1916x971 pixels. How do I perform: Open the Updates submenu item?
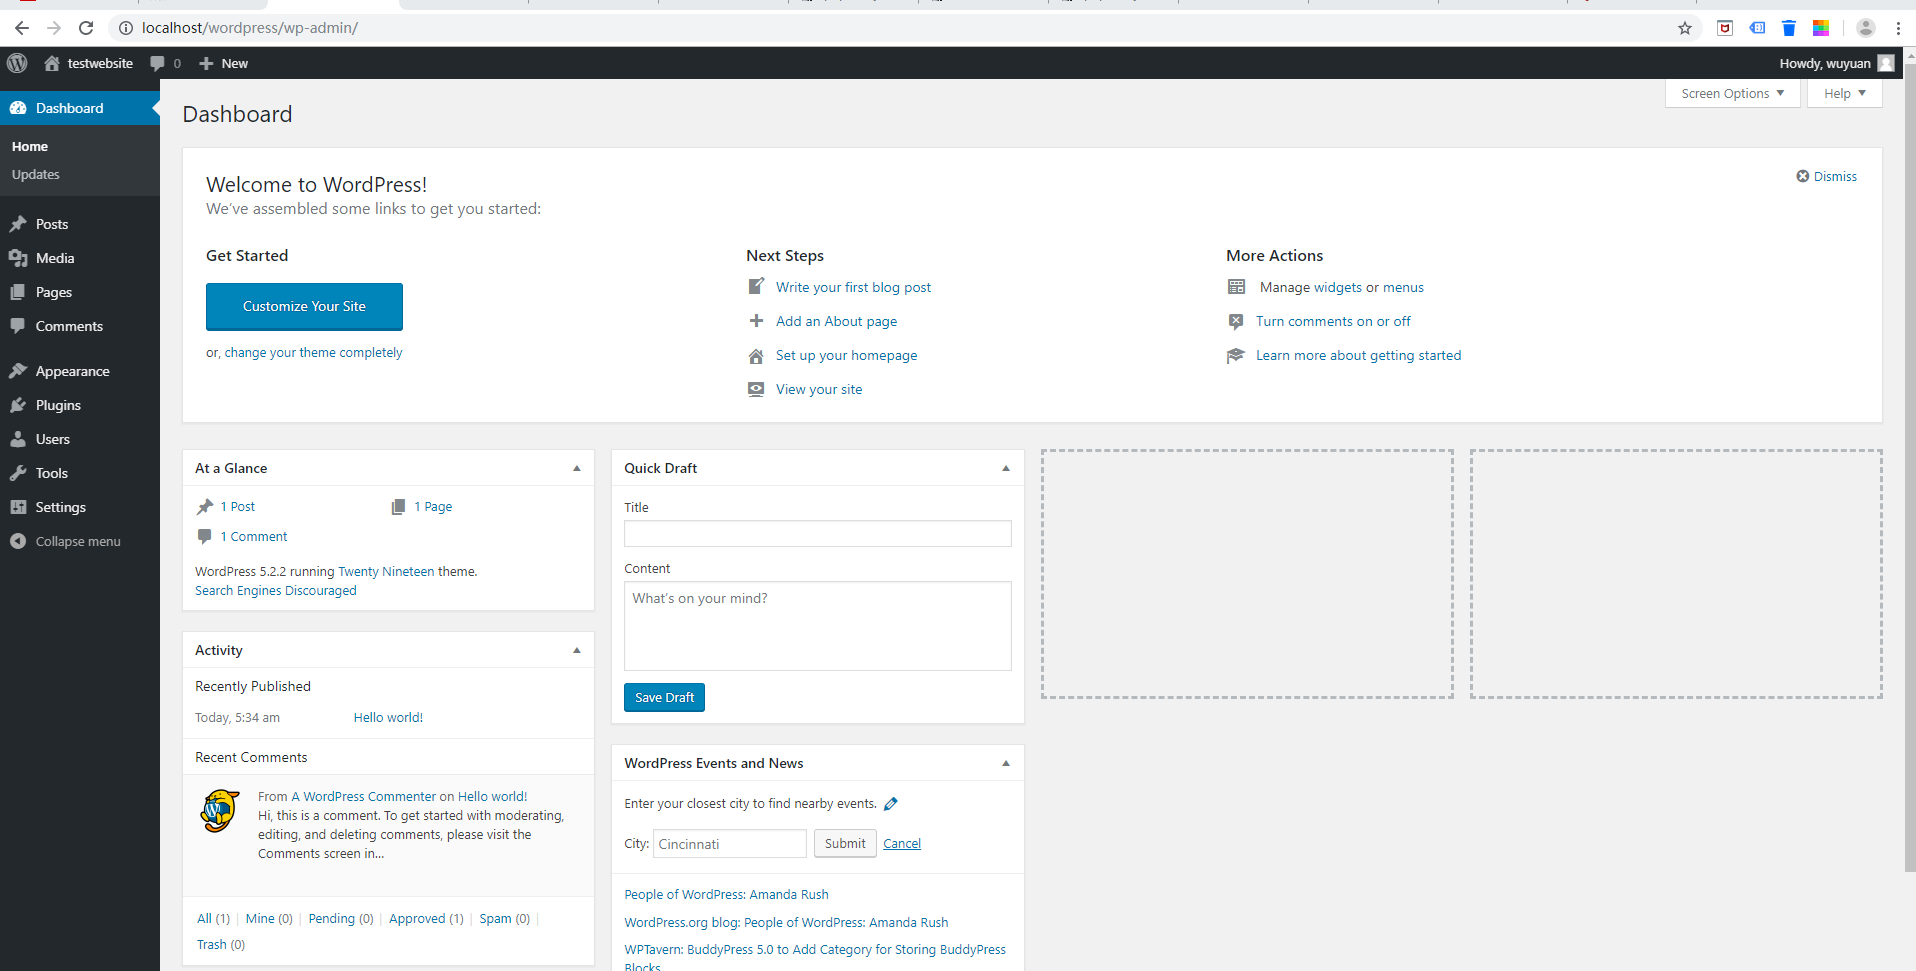point(36,174)
